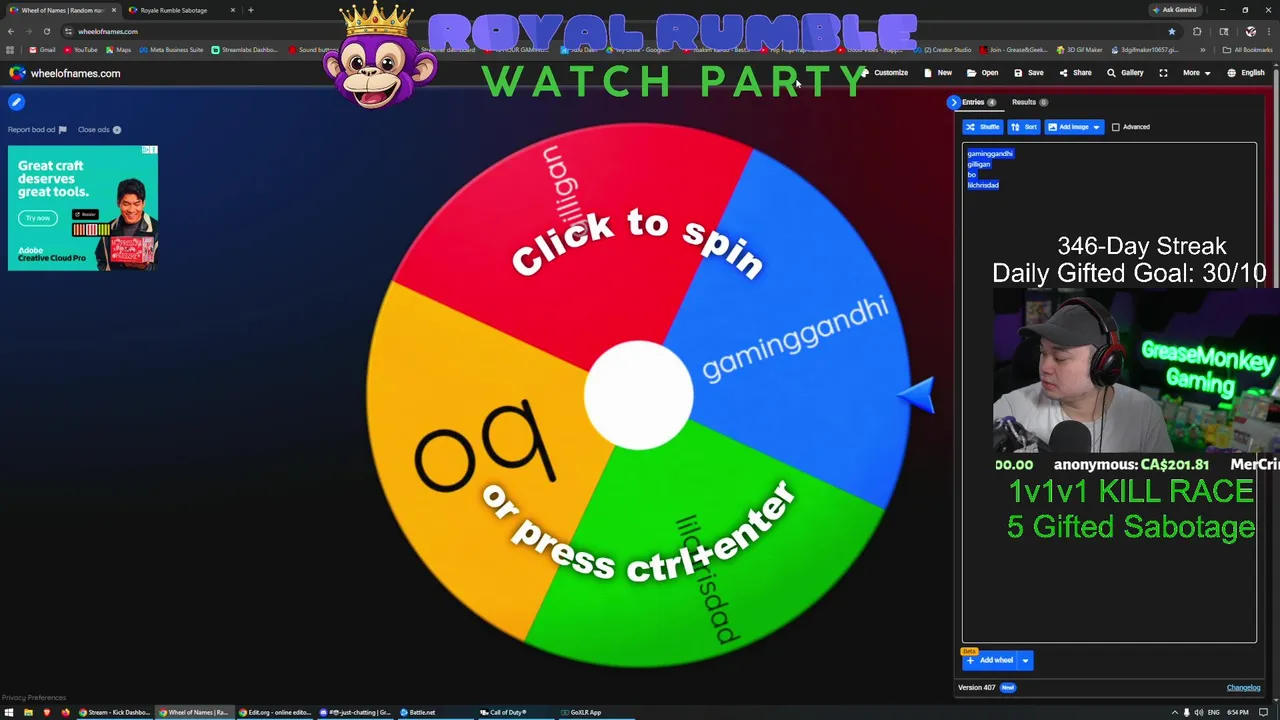The height and width of the screenshot is (720, 1280).
Task: Collapse the entries panel with the arrow button
Action: pos(953,102)
